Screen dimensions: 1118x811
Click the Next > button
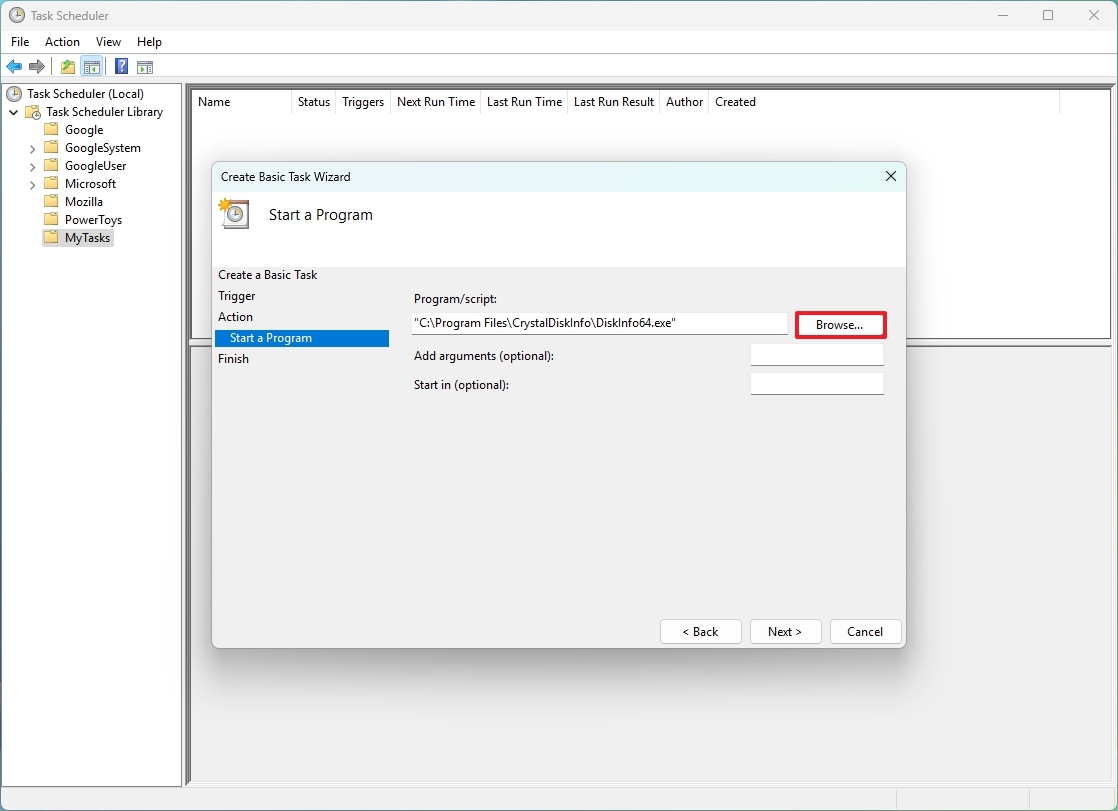coord(785,632)
